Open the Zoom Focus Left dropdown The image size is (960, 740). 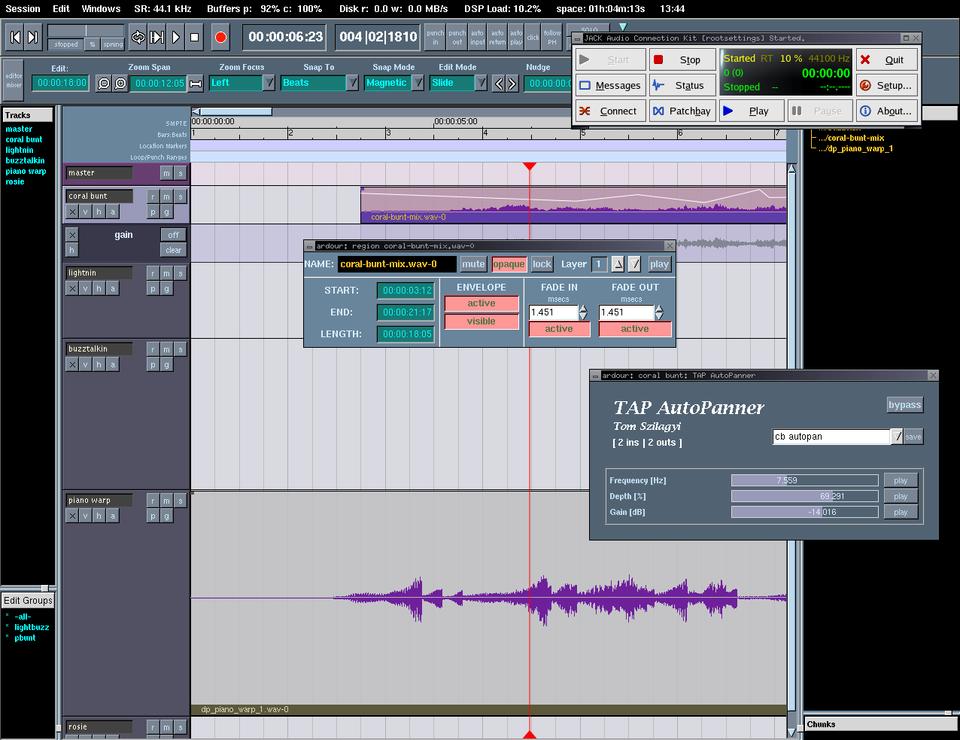click(x=269, y=83)
